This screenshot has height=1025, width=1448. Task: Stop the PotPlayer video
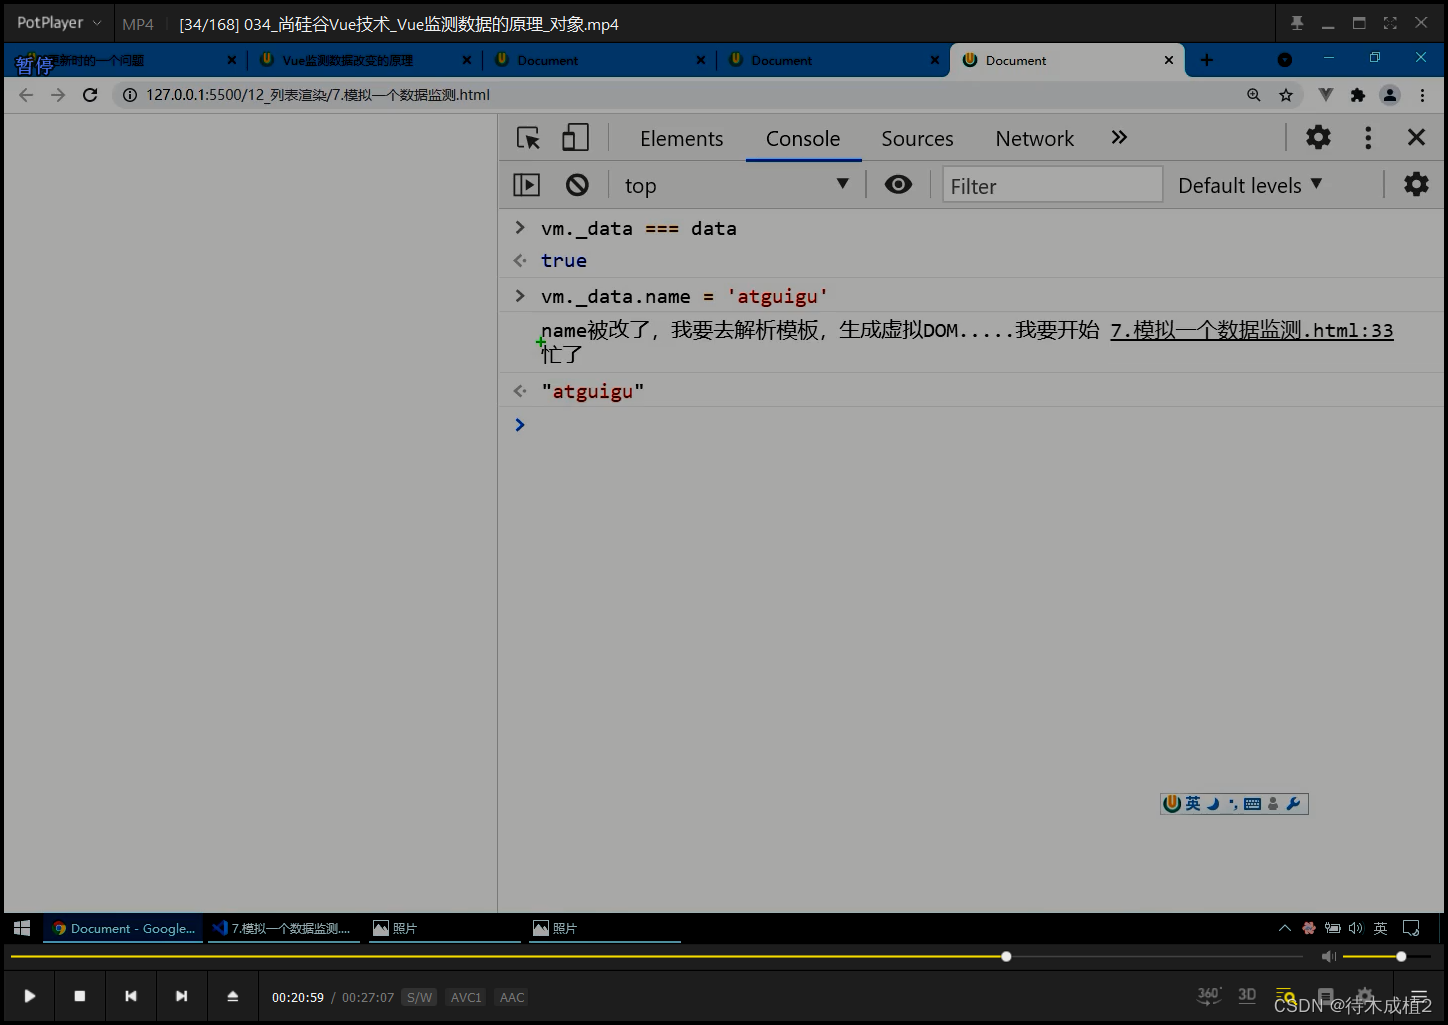pos(80,996)
